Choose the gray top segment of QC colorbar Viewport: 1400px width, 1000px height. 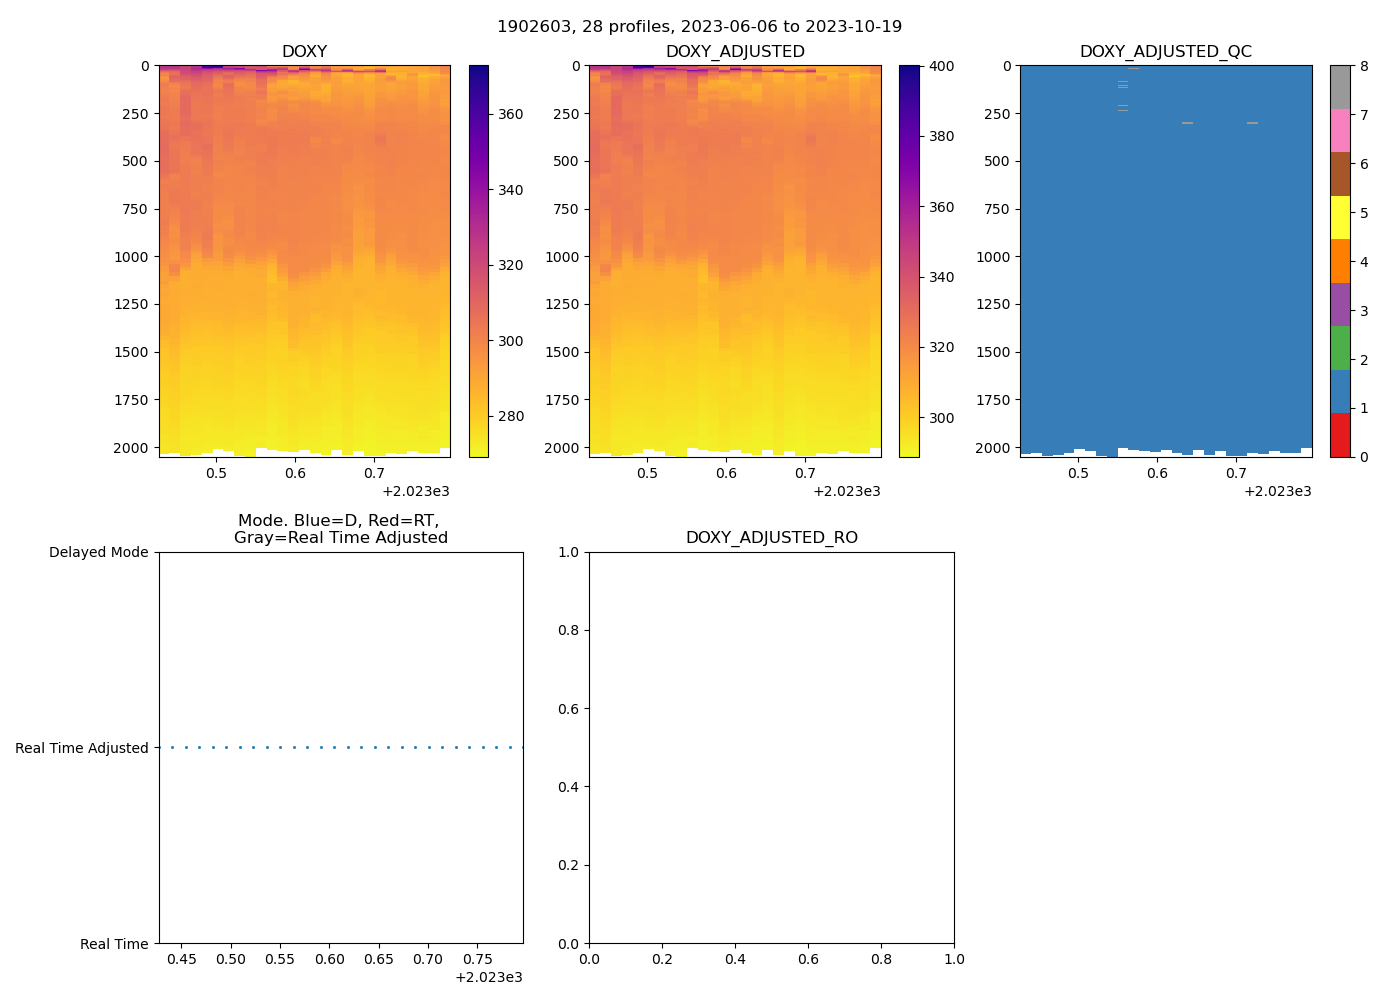[x=1339, y=87]
